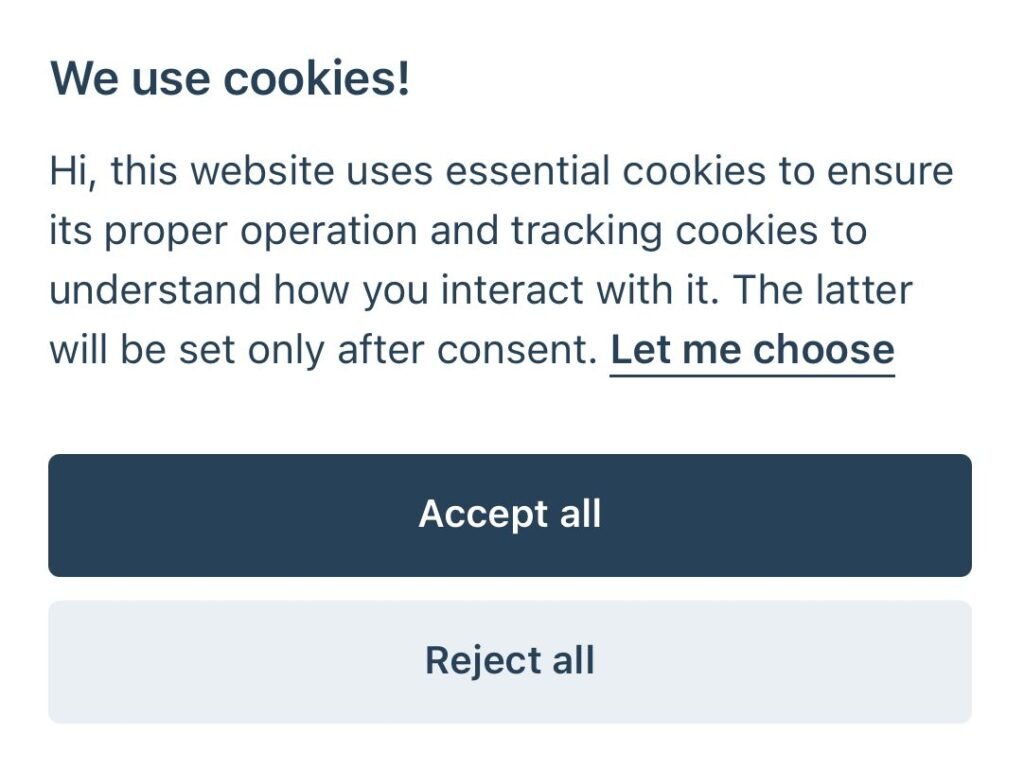Follow the Let me choose hyperlink
The image size is (1024, 769).
[752, 350]
